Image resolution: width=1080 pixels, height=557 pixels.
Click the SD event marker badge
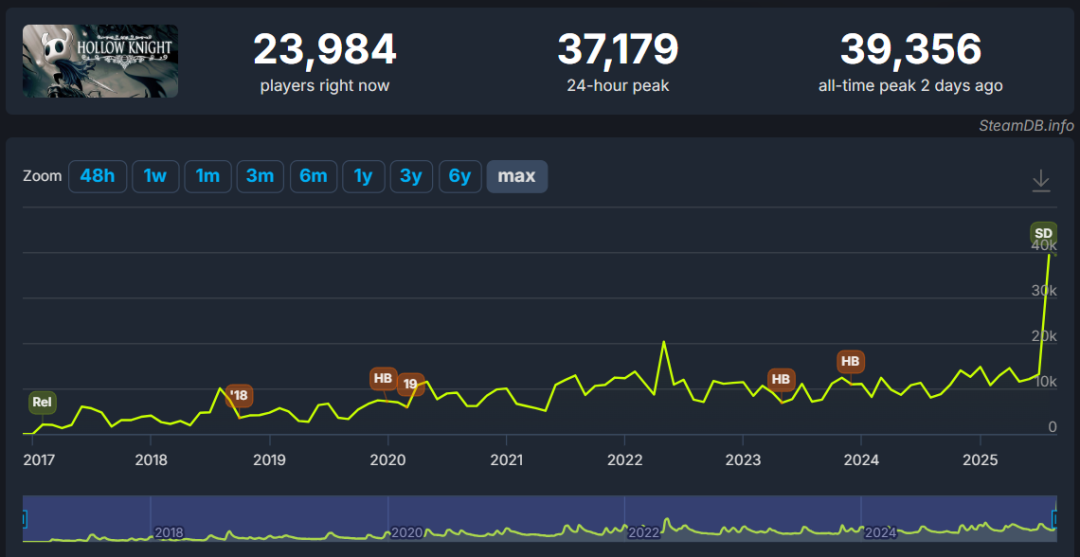coord(1043,233)
